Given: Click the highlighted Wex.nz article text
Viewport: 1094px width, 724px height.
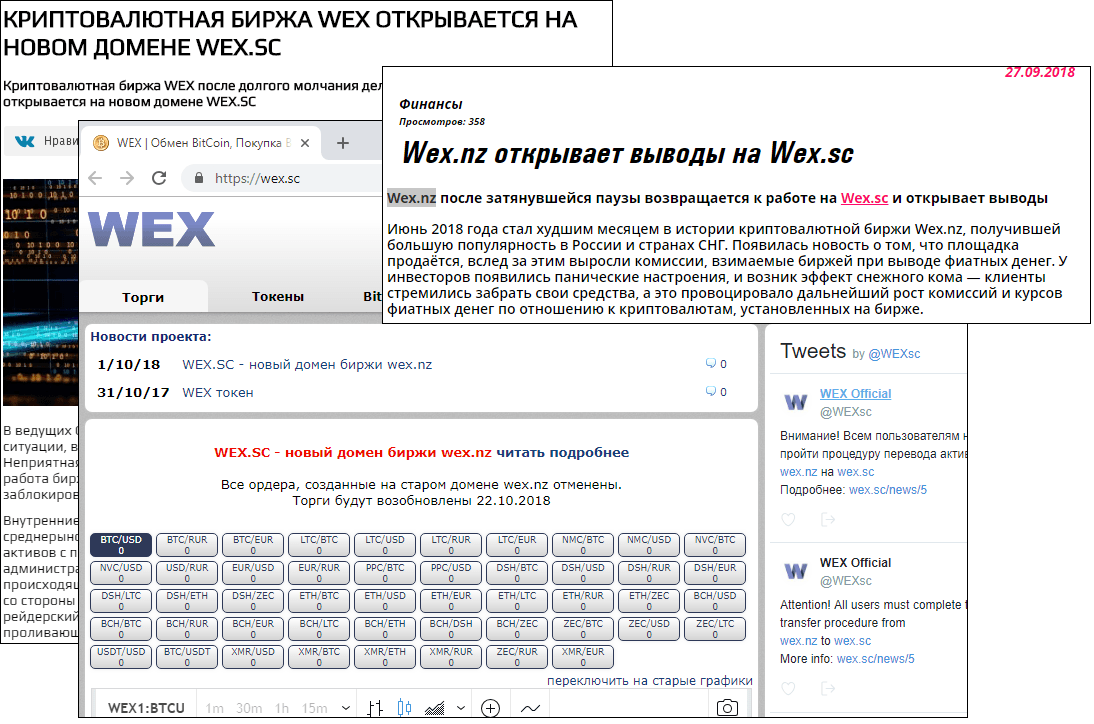Looking at the screenshot, I should [412, 198].
